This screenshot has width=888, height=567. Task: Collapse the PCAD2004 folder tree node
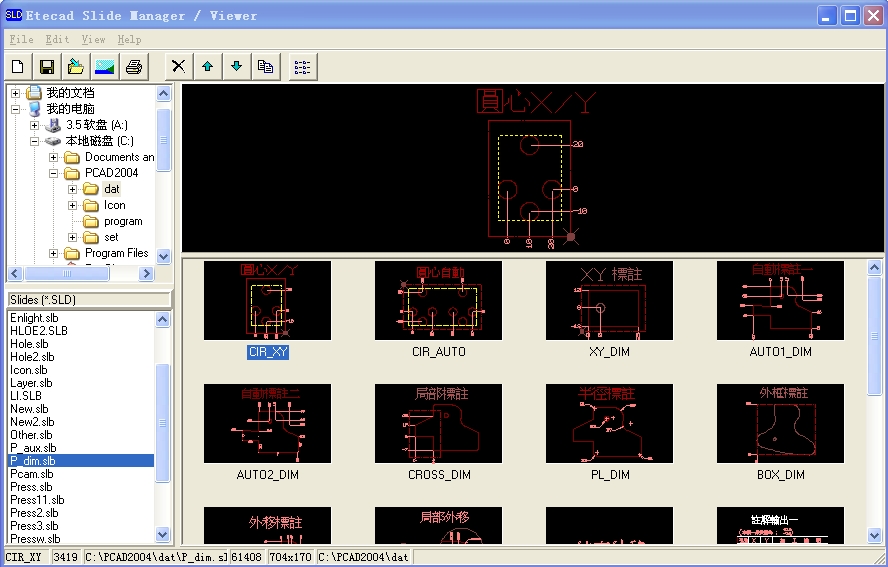click(x=54, y=173)
